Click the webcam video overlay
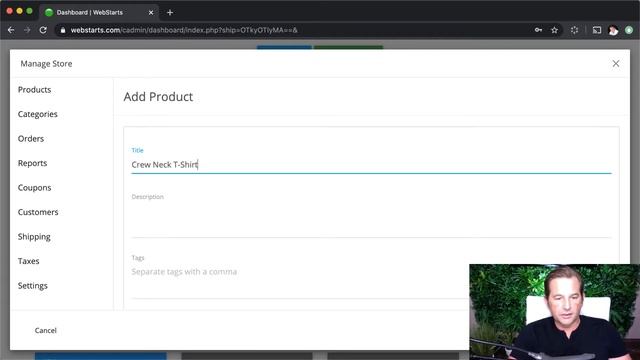The image size is (640, 360). pyautogui.click(x=554, y=312)
